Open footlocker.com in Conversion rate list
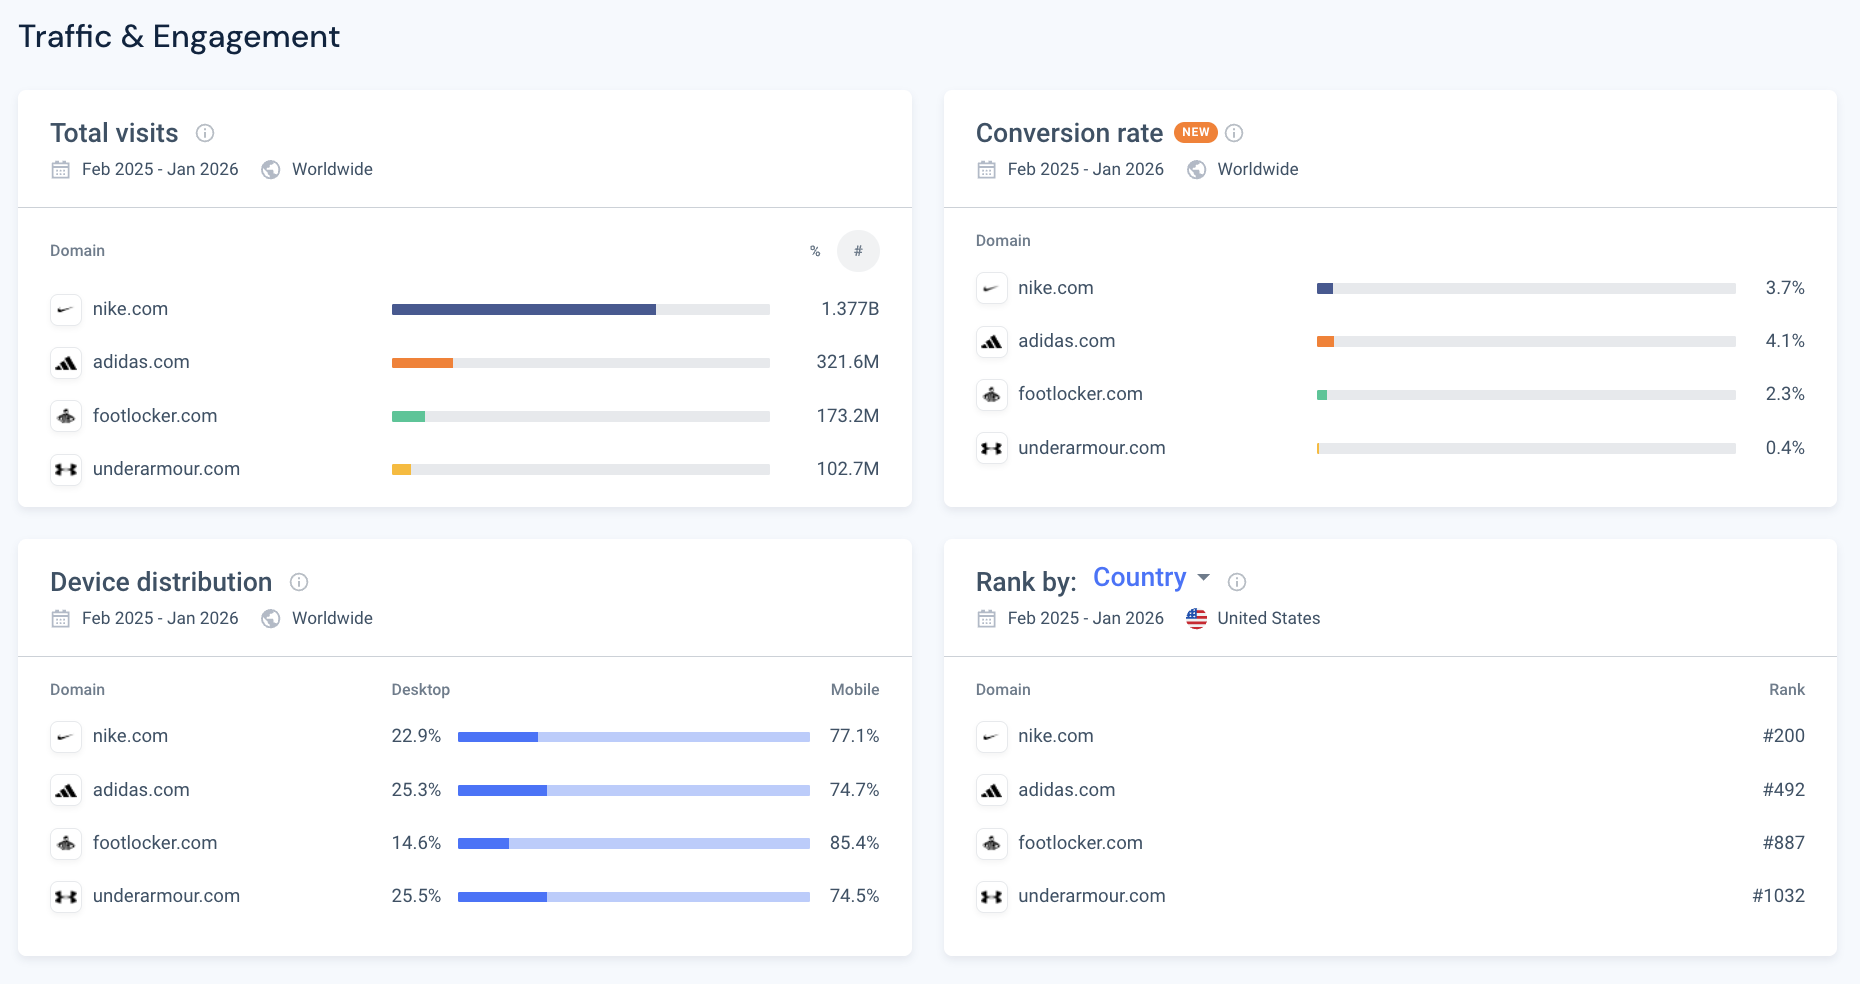Screen dimensions: 1860x984 click(1080, 394)
